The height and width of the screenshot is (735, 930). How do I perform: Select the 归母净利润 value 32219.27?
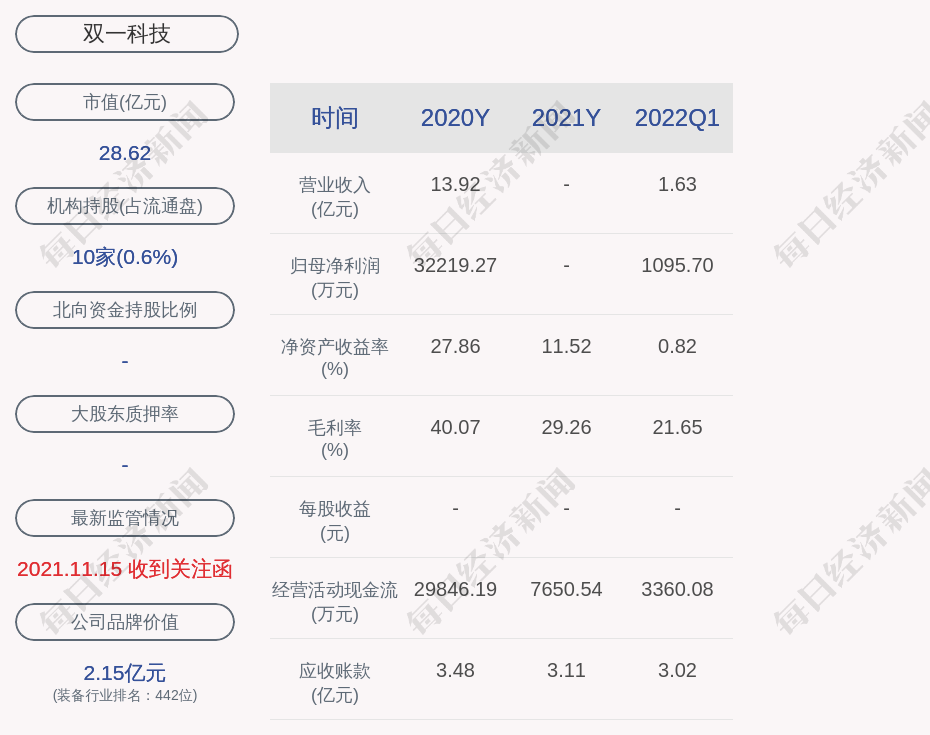455,265
